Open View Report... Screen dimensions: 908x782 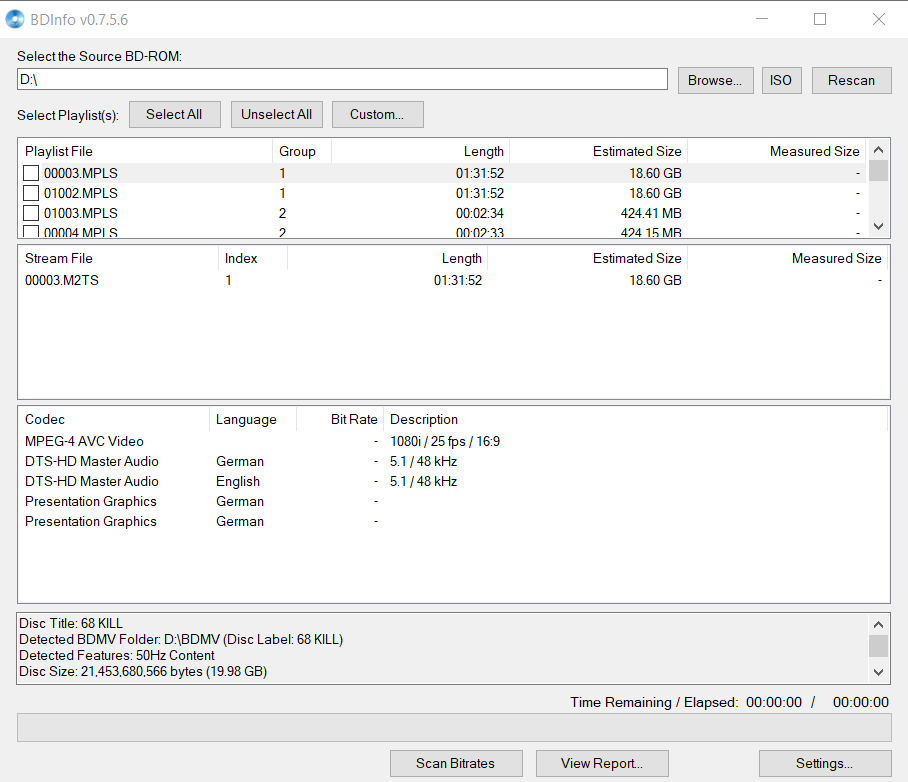pyautogui.click(x=602, y=763)
